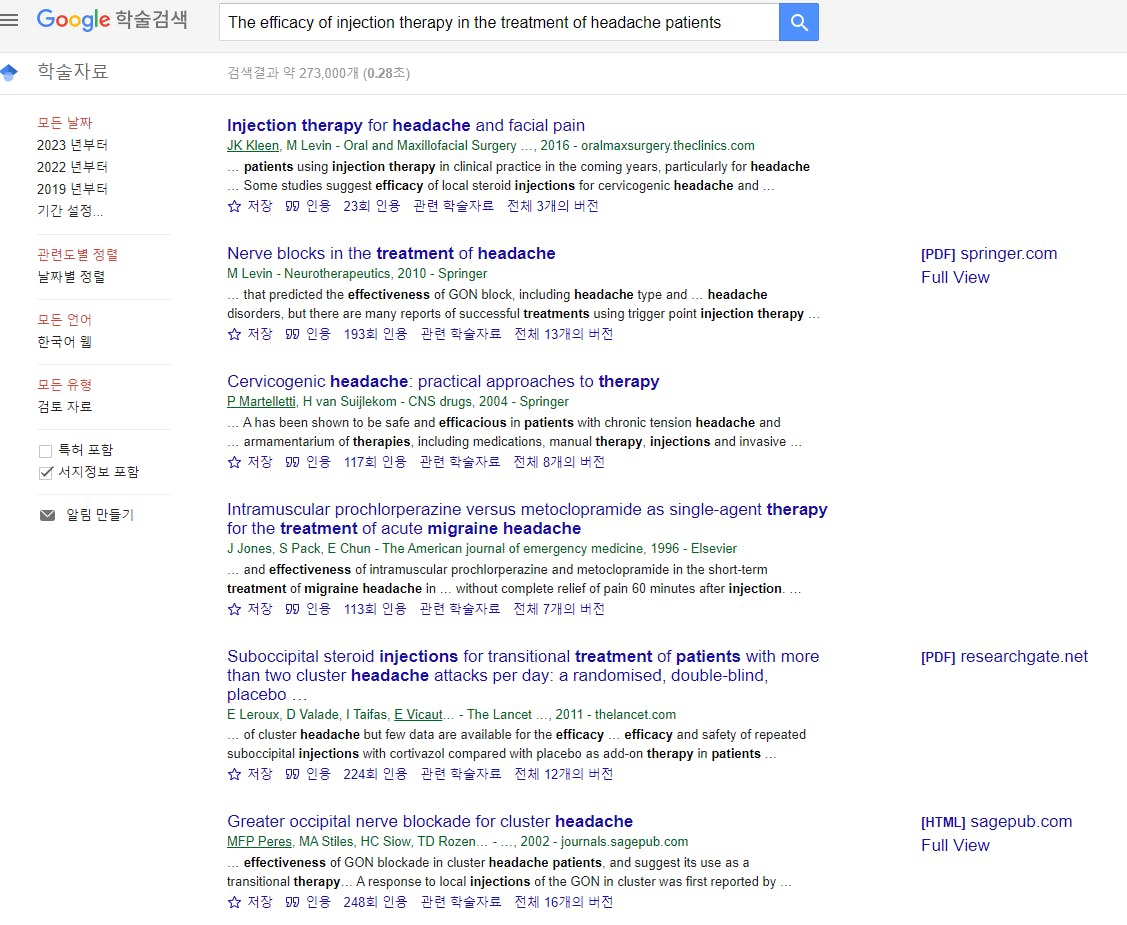Open author JK Kleen's profile

(253, 146)
